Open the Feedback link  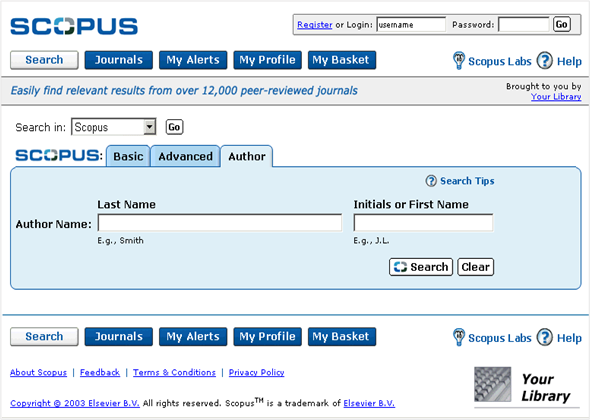click(x=100, y=372)
